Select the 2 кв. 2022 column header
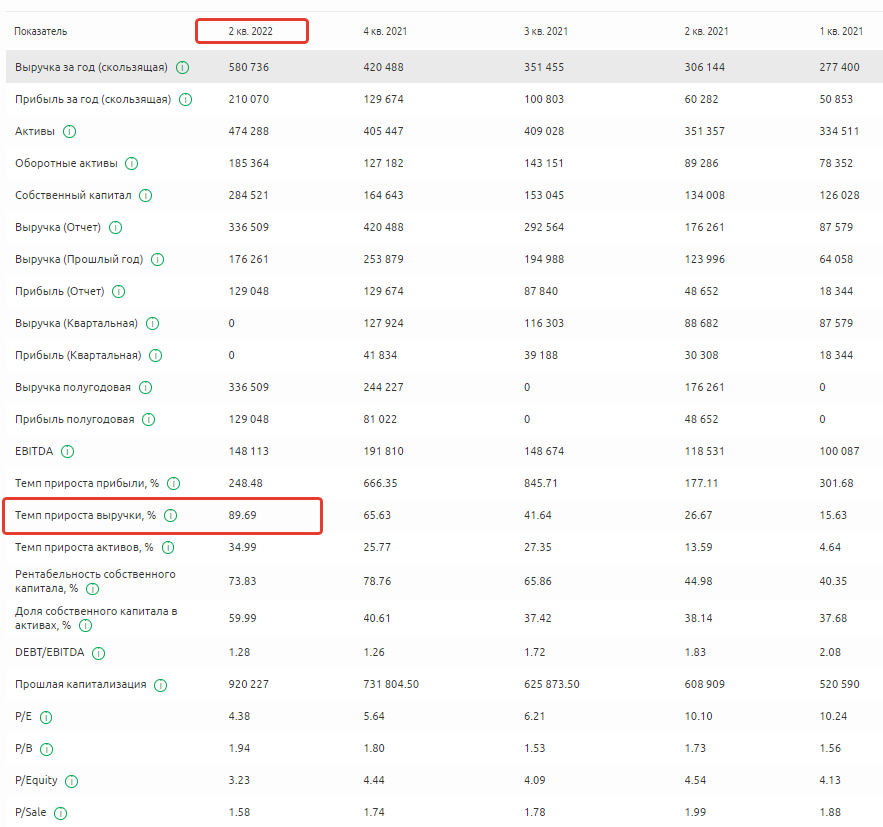 (251, 32)
